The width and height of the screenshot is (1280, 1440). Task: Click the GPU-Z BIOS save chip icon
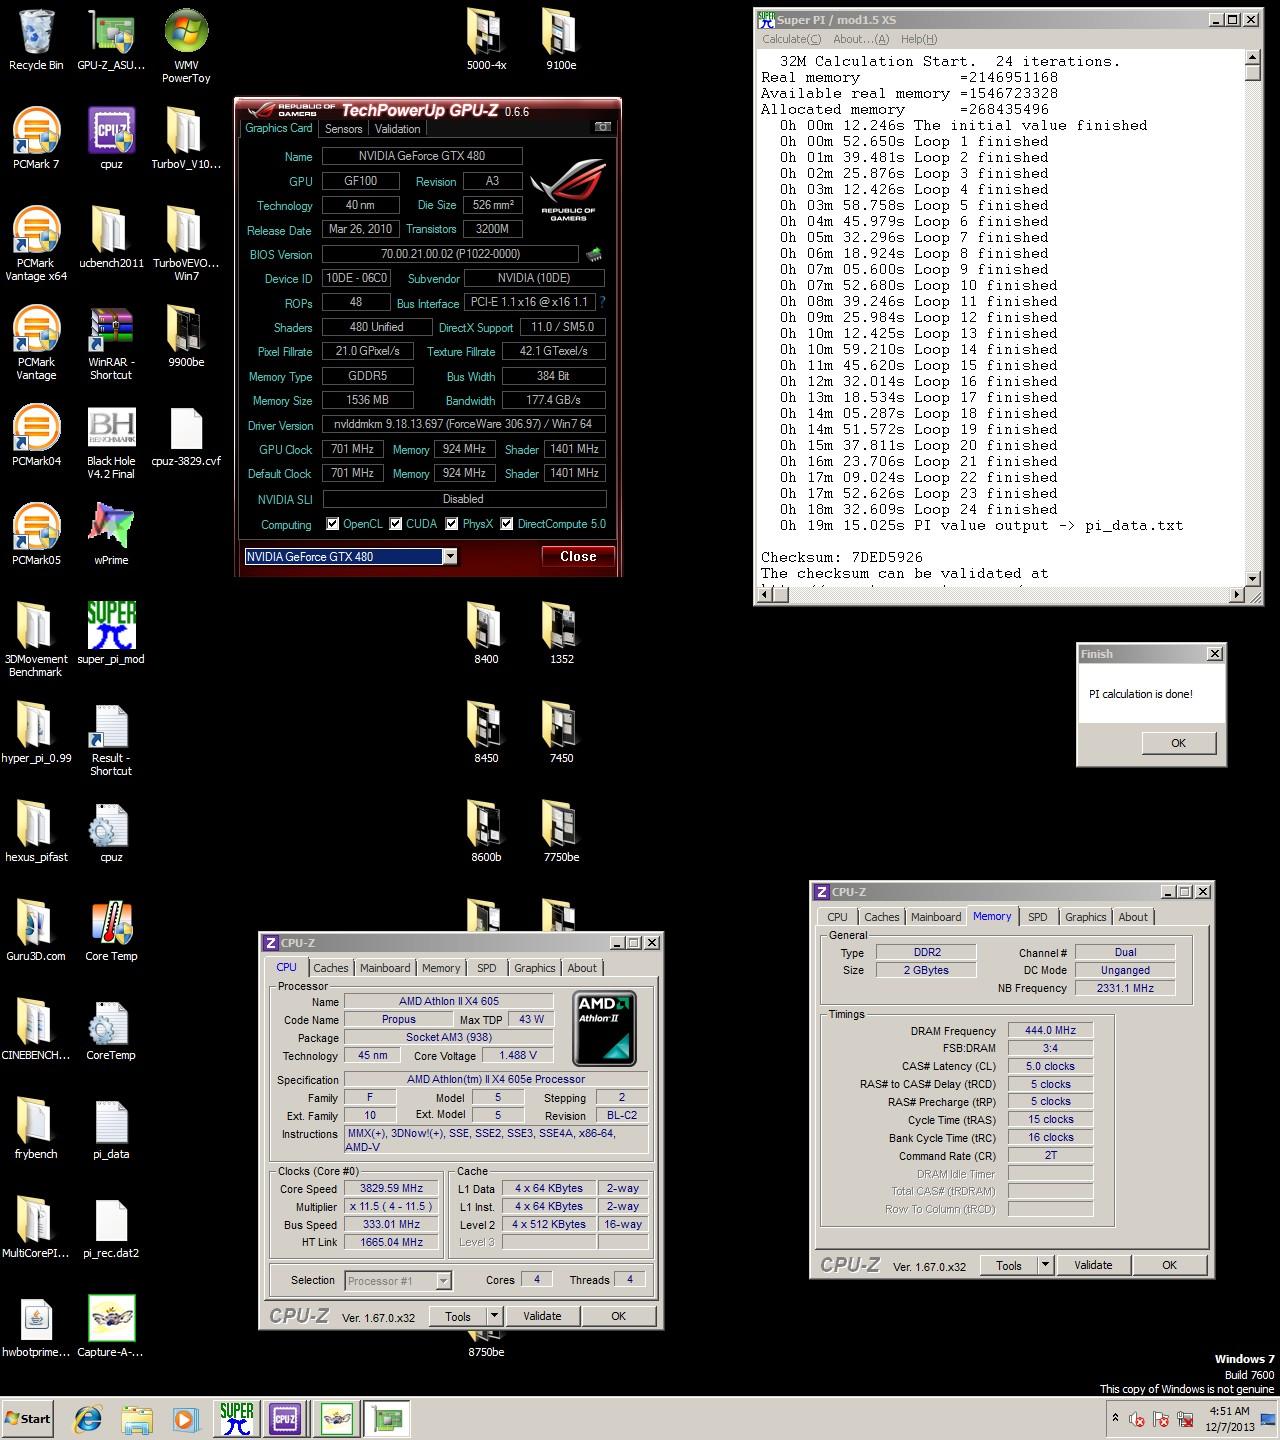[595, 254]
